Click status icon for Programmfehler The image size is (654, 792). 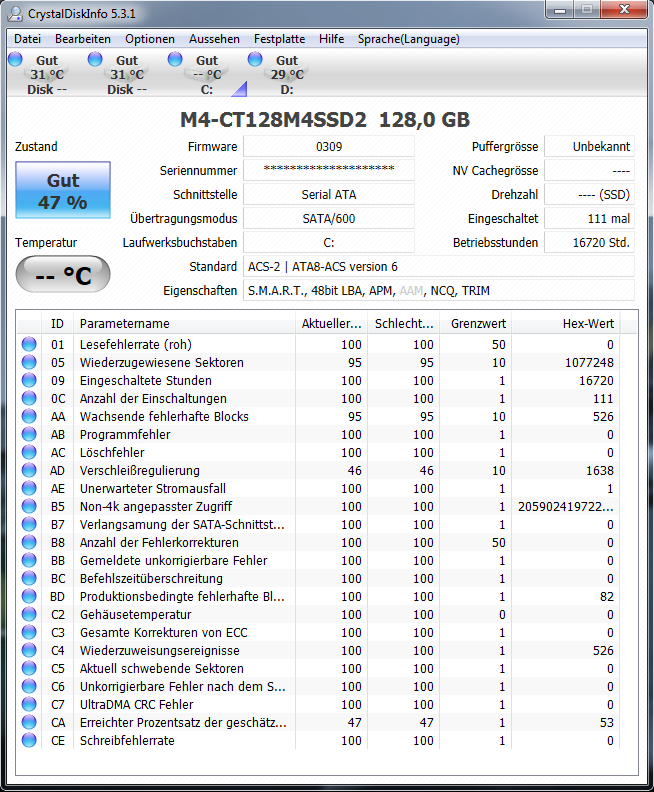(29, 434)
